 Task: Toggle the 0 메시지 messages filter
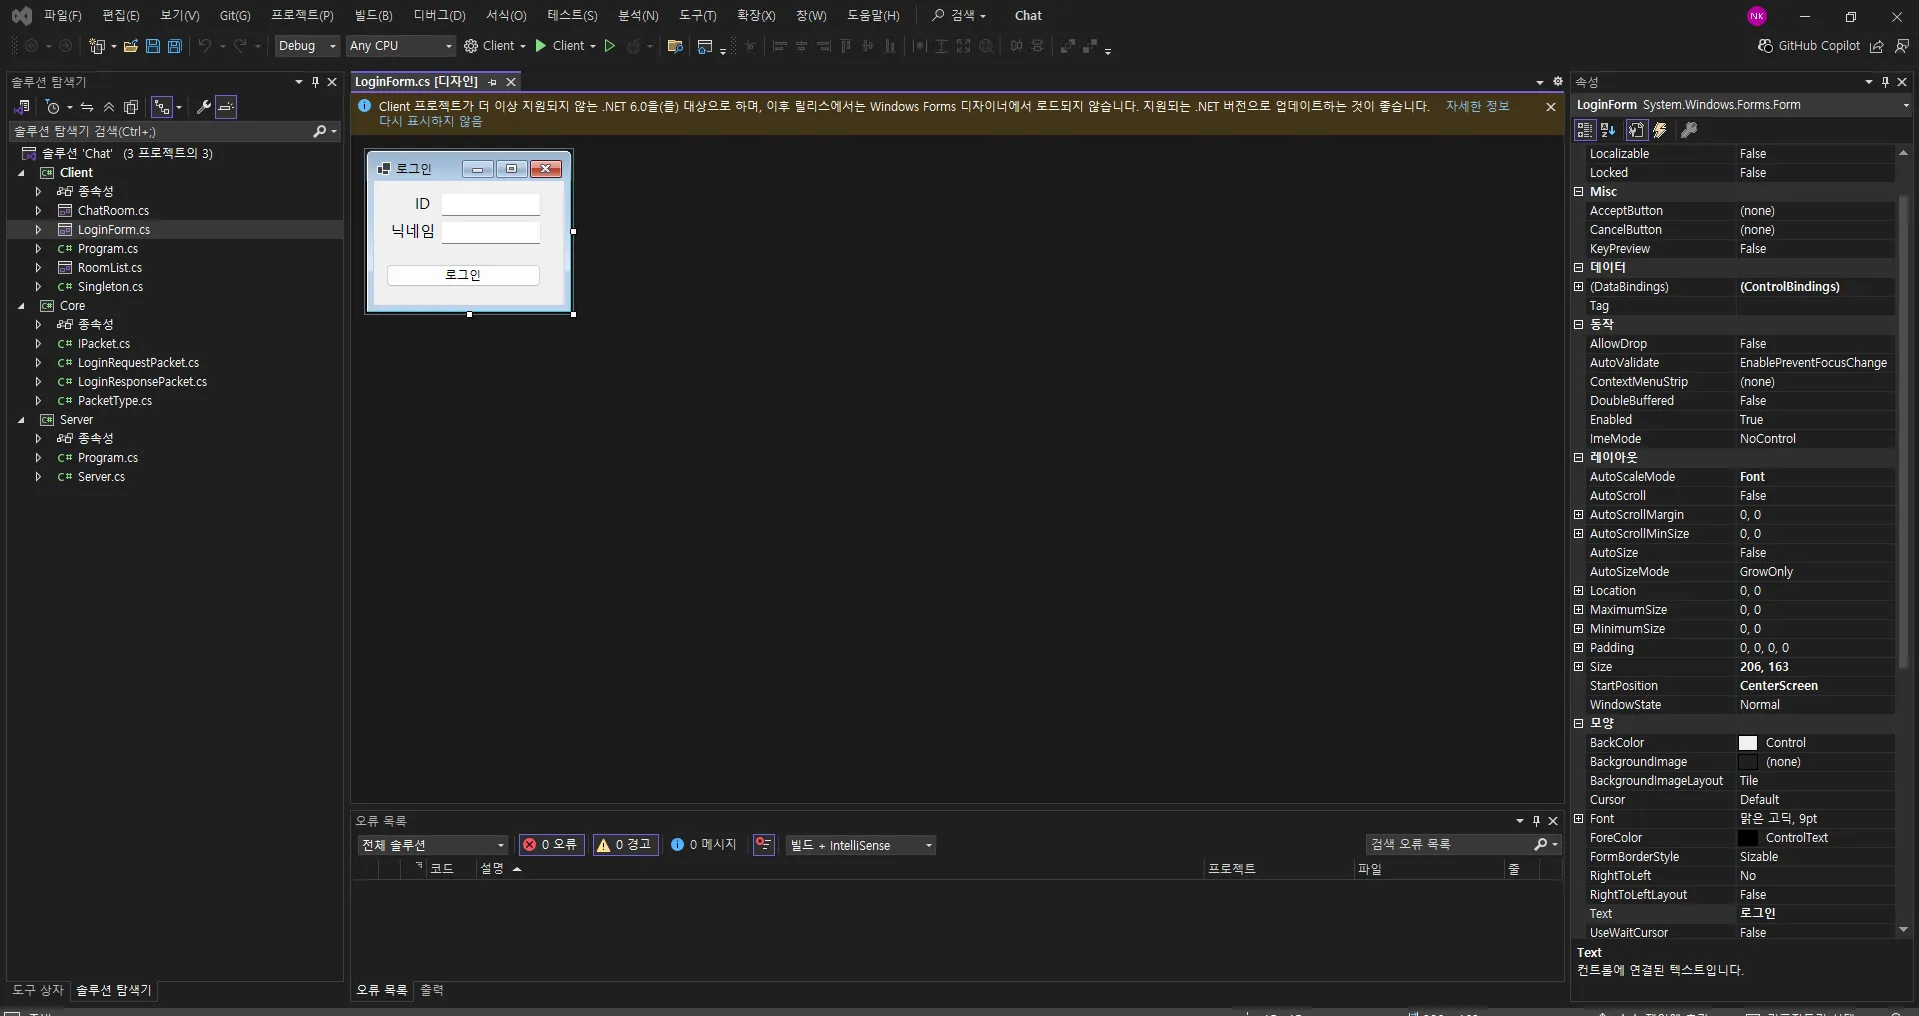click(704, 845)
